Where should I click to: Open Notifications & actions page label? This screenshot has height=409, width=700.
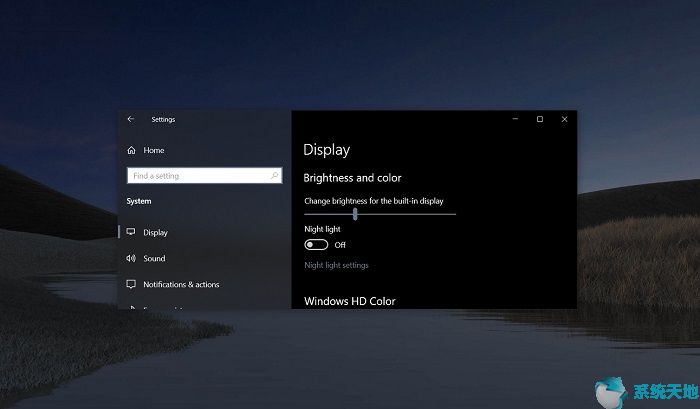point(181,284)
